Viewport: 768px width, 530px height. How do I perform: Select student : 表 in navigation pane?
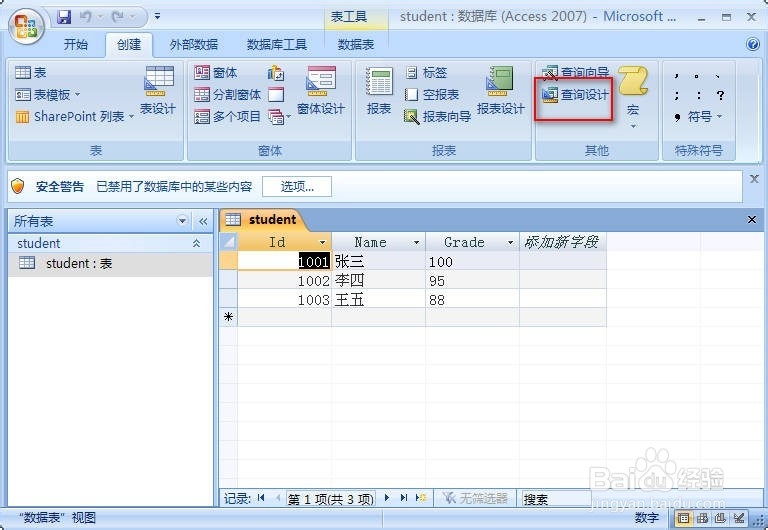(110, 264)
